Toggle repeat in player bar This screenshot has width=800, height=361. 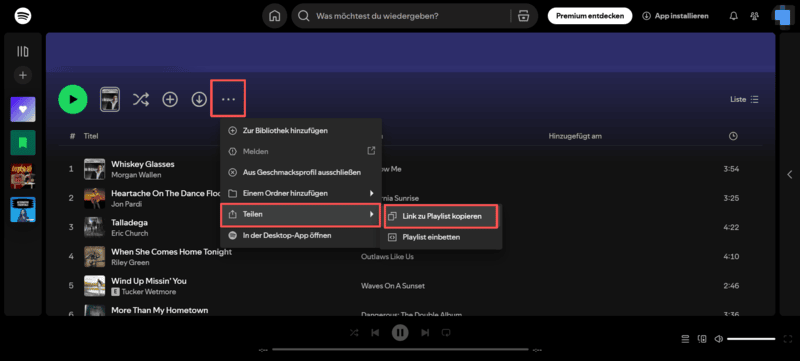coord(446,333)
